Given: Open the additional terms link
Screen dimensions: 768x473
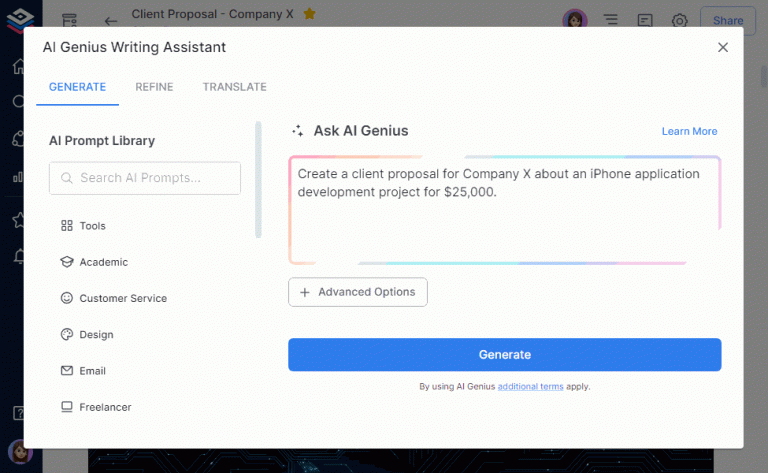Looking at the screenshot, I should pyautogui.click(x=530, y=386).
